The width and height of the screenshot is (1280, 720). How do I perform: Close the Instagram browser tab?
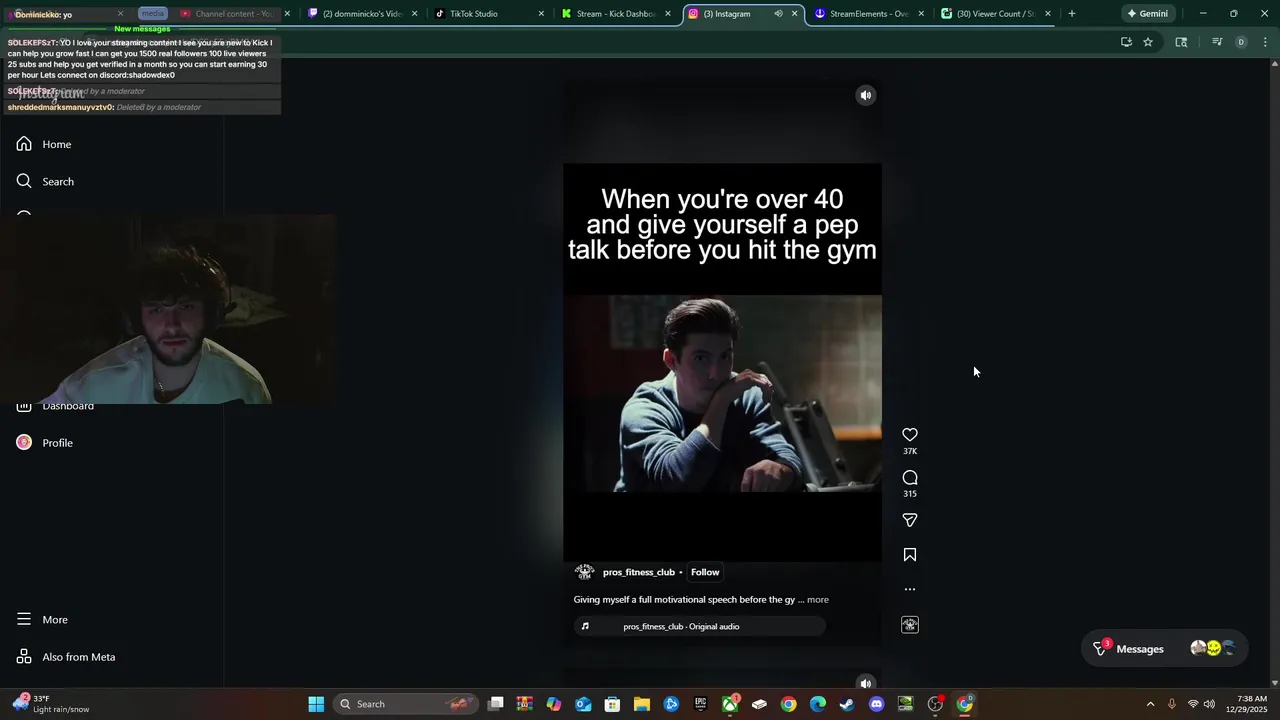pyautogui.click(x=795, y=14)
